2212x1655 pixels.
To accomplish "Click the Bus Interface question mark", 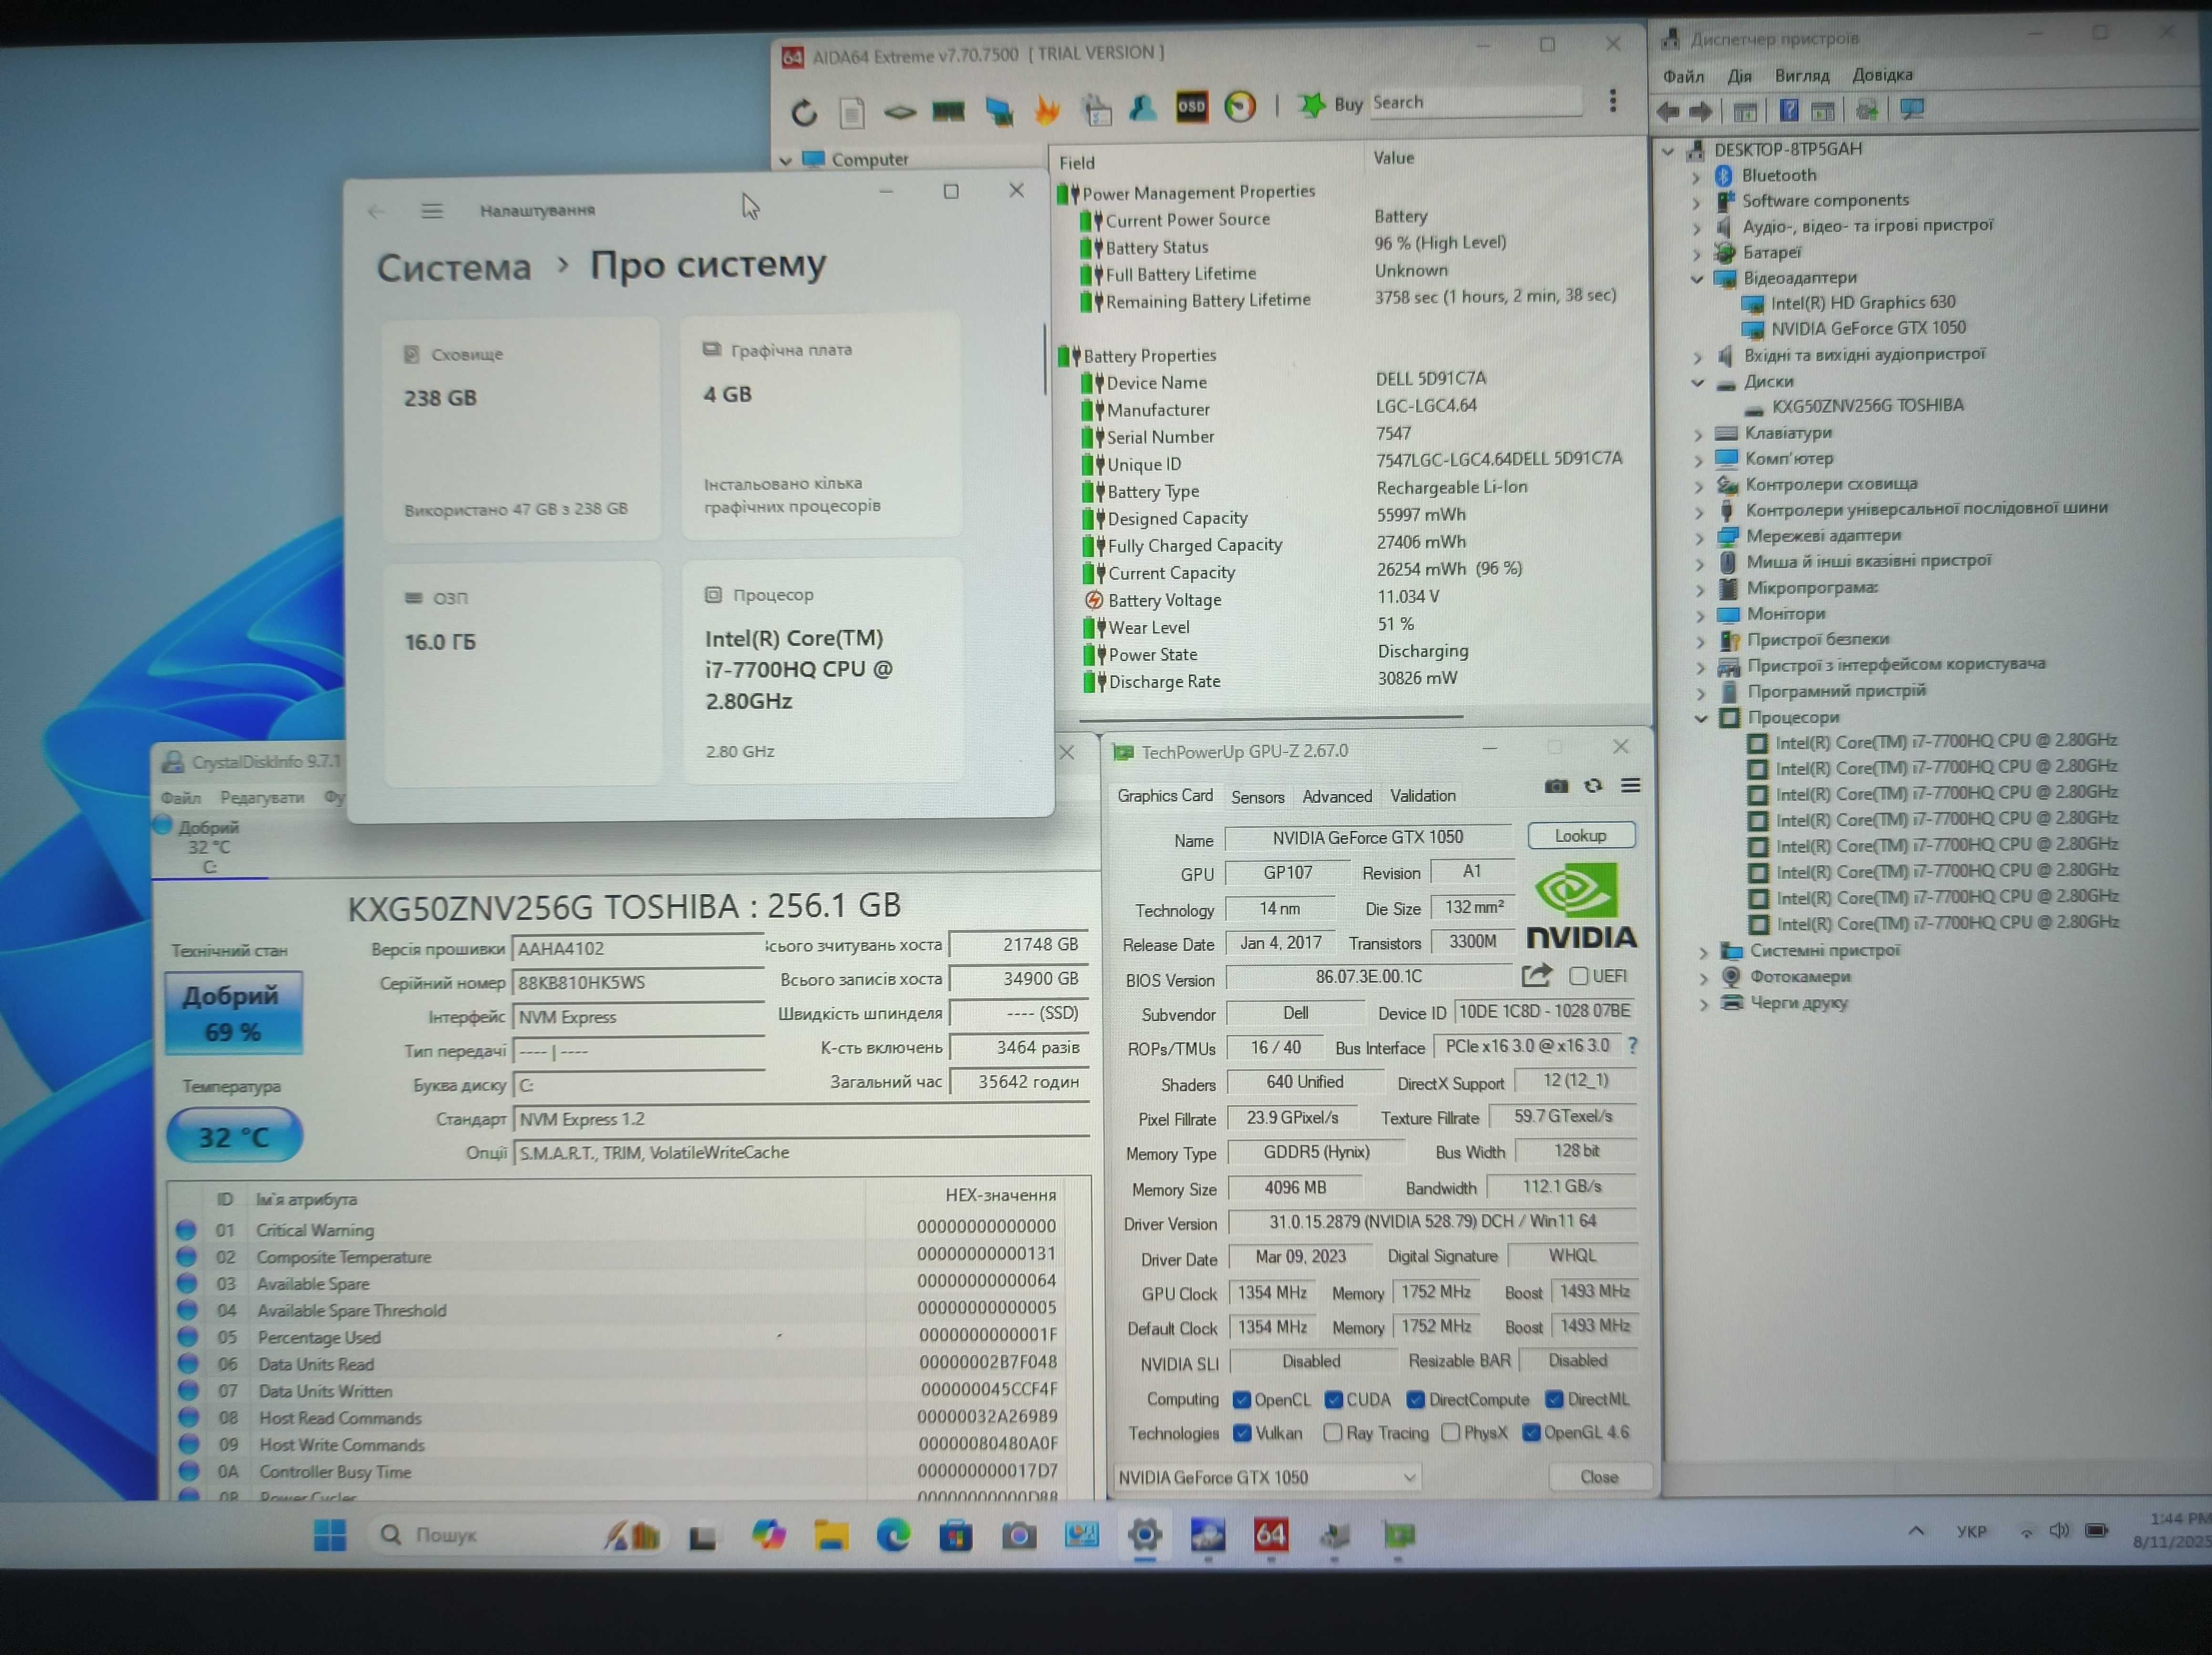I will [x=1632, y=1046].
